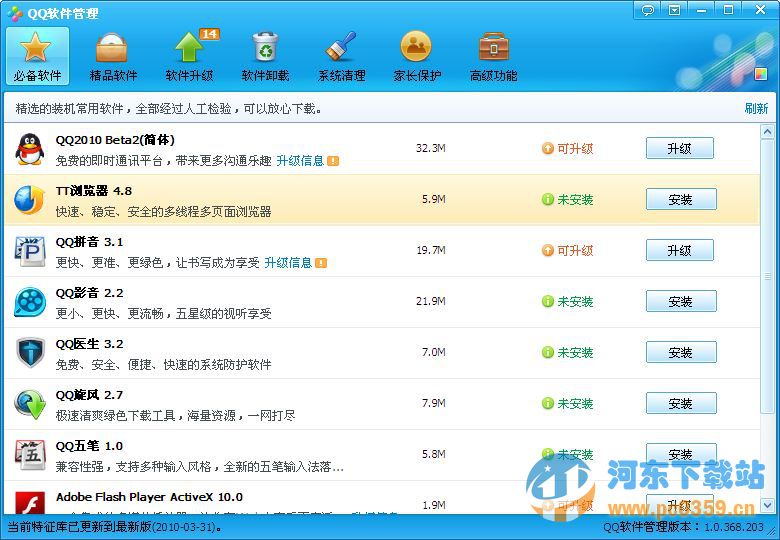Switch to the 精品软件 tab

point(113,56)
